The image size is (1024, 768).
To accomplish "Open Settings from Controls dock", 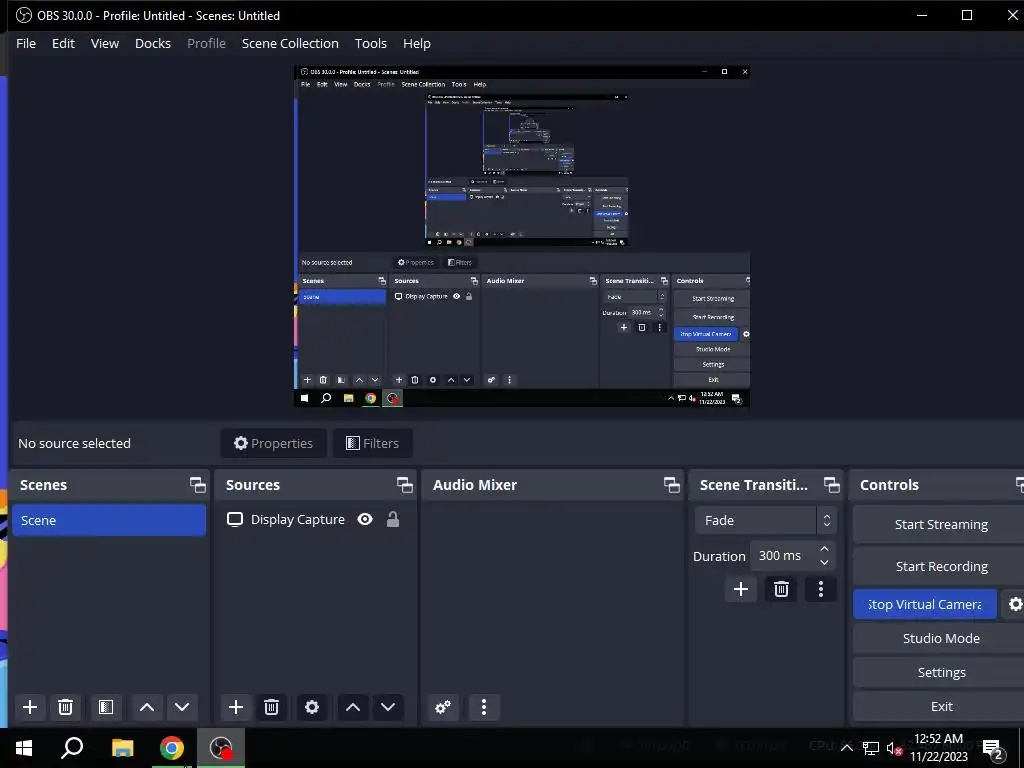I will (940, 672).
